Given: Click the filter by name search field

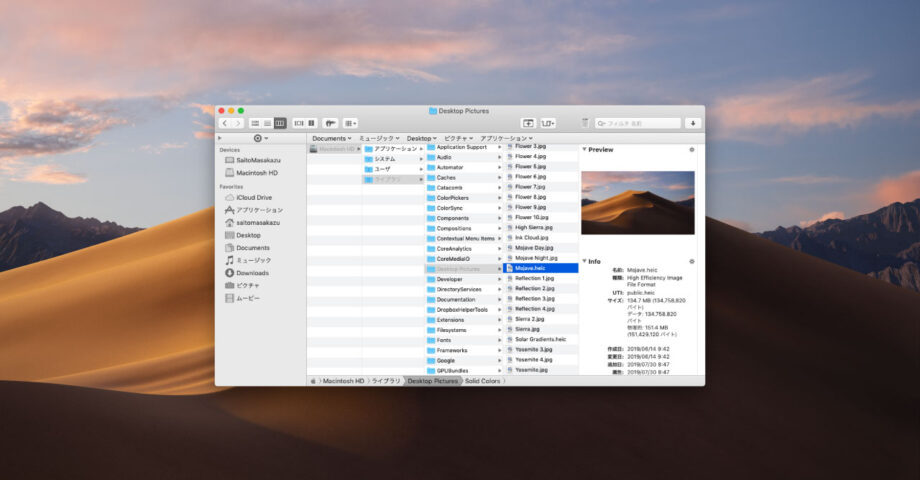Looking at the screenshot, I should (x=640, y=123).
